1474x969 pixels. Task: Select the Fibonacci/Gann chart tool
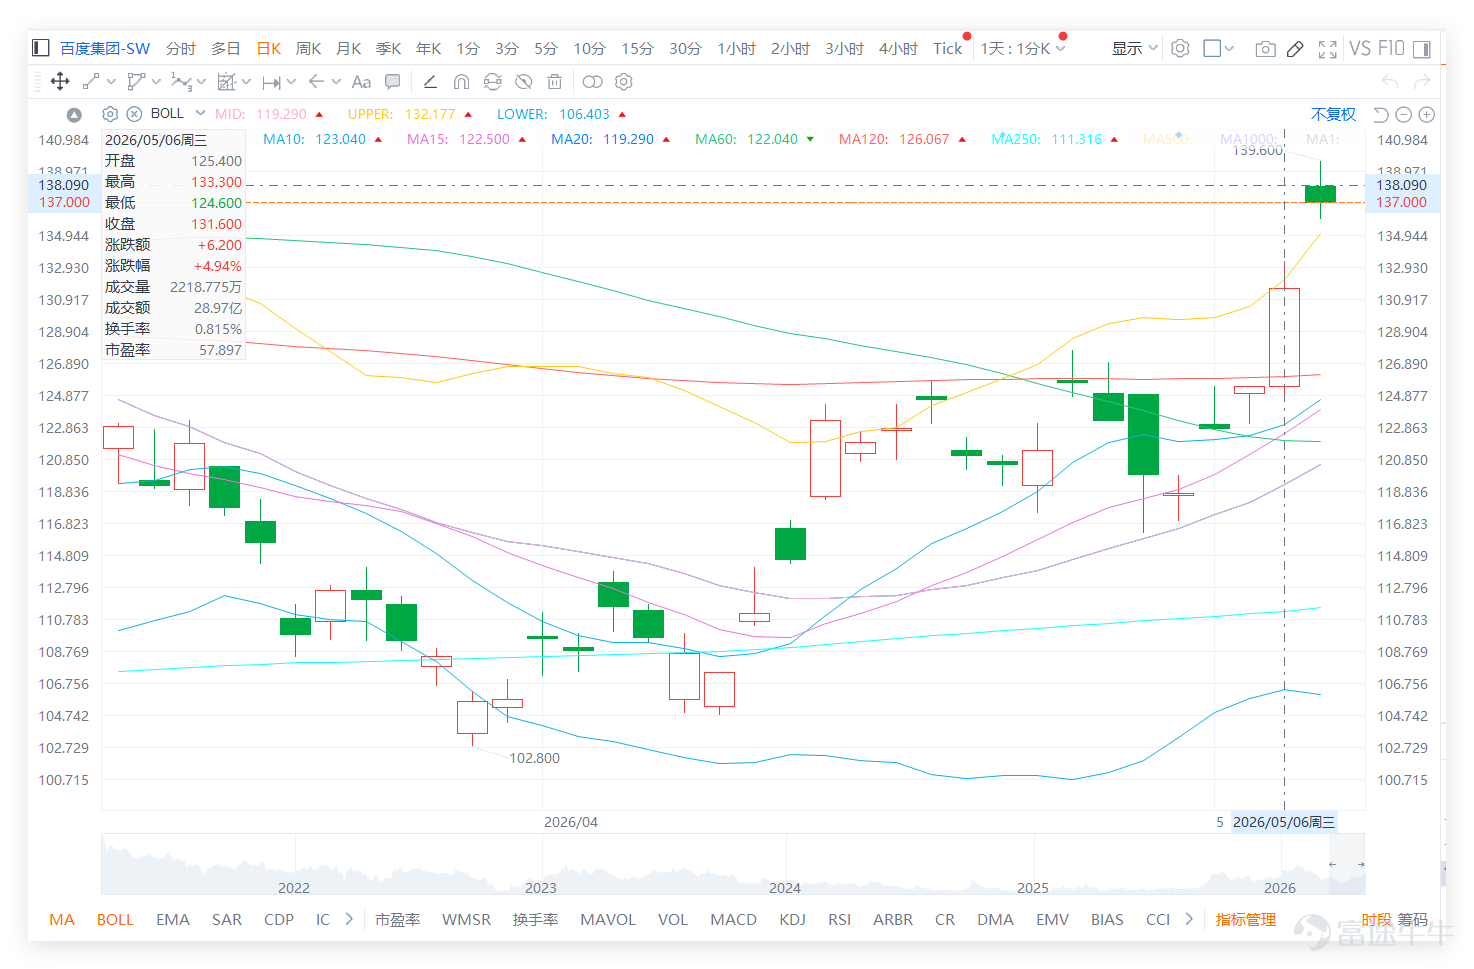227,82
